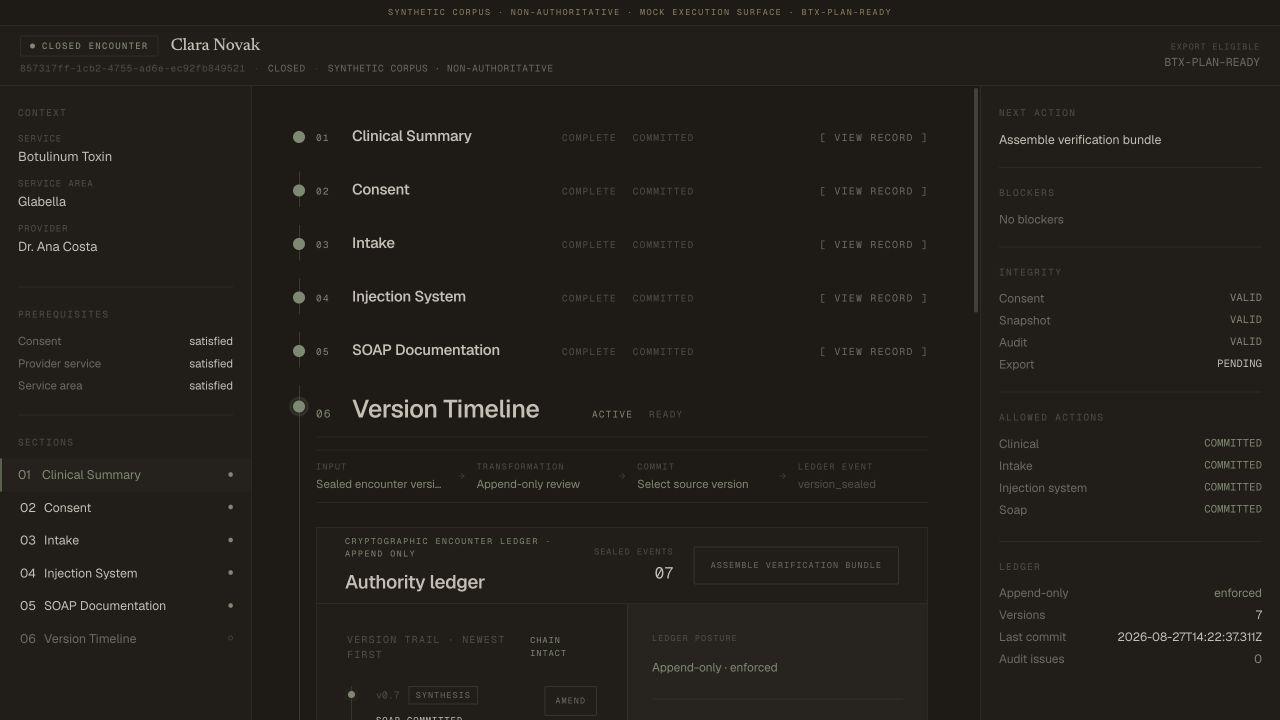Screen dimensions: 1280x720
Task: Assemble the verification bundle
Action: coord(796,565)
